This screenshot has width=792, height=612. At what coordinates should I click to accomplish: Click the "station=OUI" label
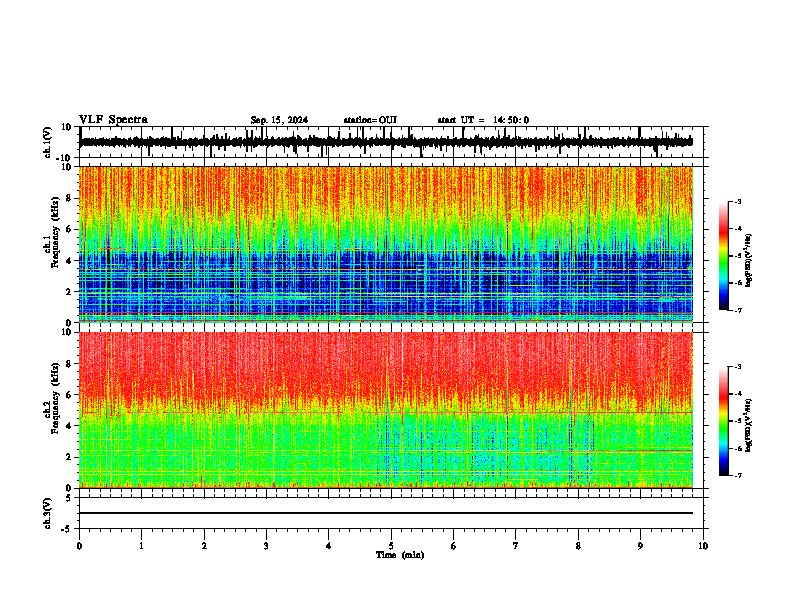[x=370, y=120]
